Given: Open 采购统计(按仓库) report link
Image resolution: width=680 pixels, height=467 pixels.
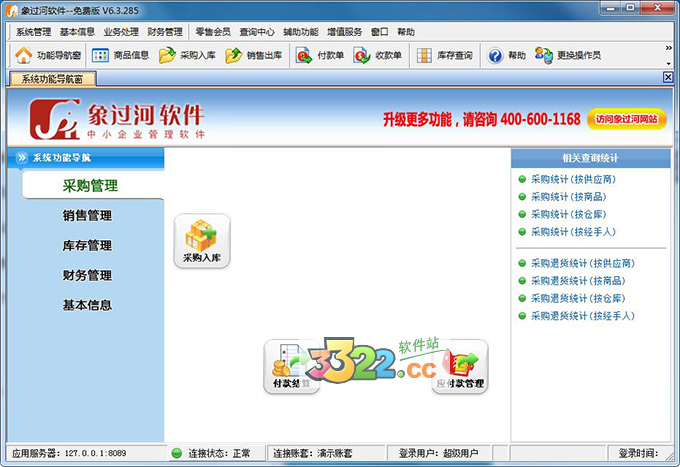Looking at the screenshot, I should pyautogui.click(x=568, y=214).
